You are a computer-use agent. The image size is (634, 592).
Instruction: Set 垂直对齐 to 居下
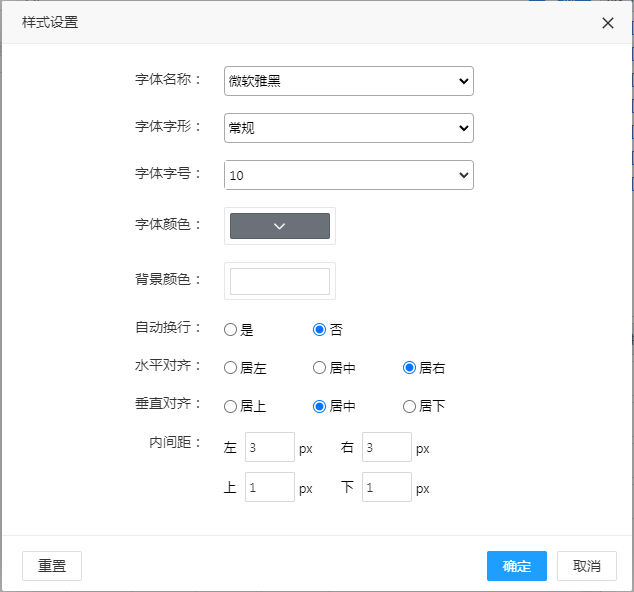point(409,406)
